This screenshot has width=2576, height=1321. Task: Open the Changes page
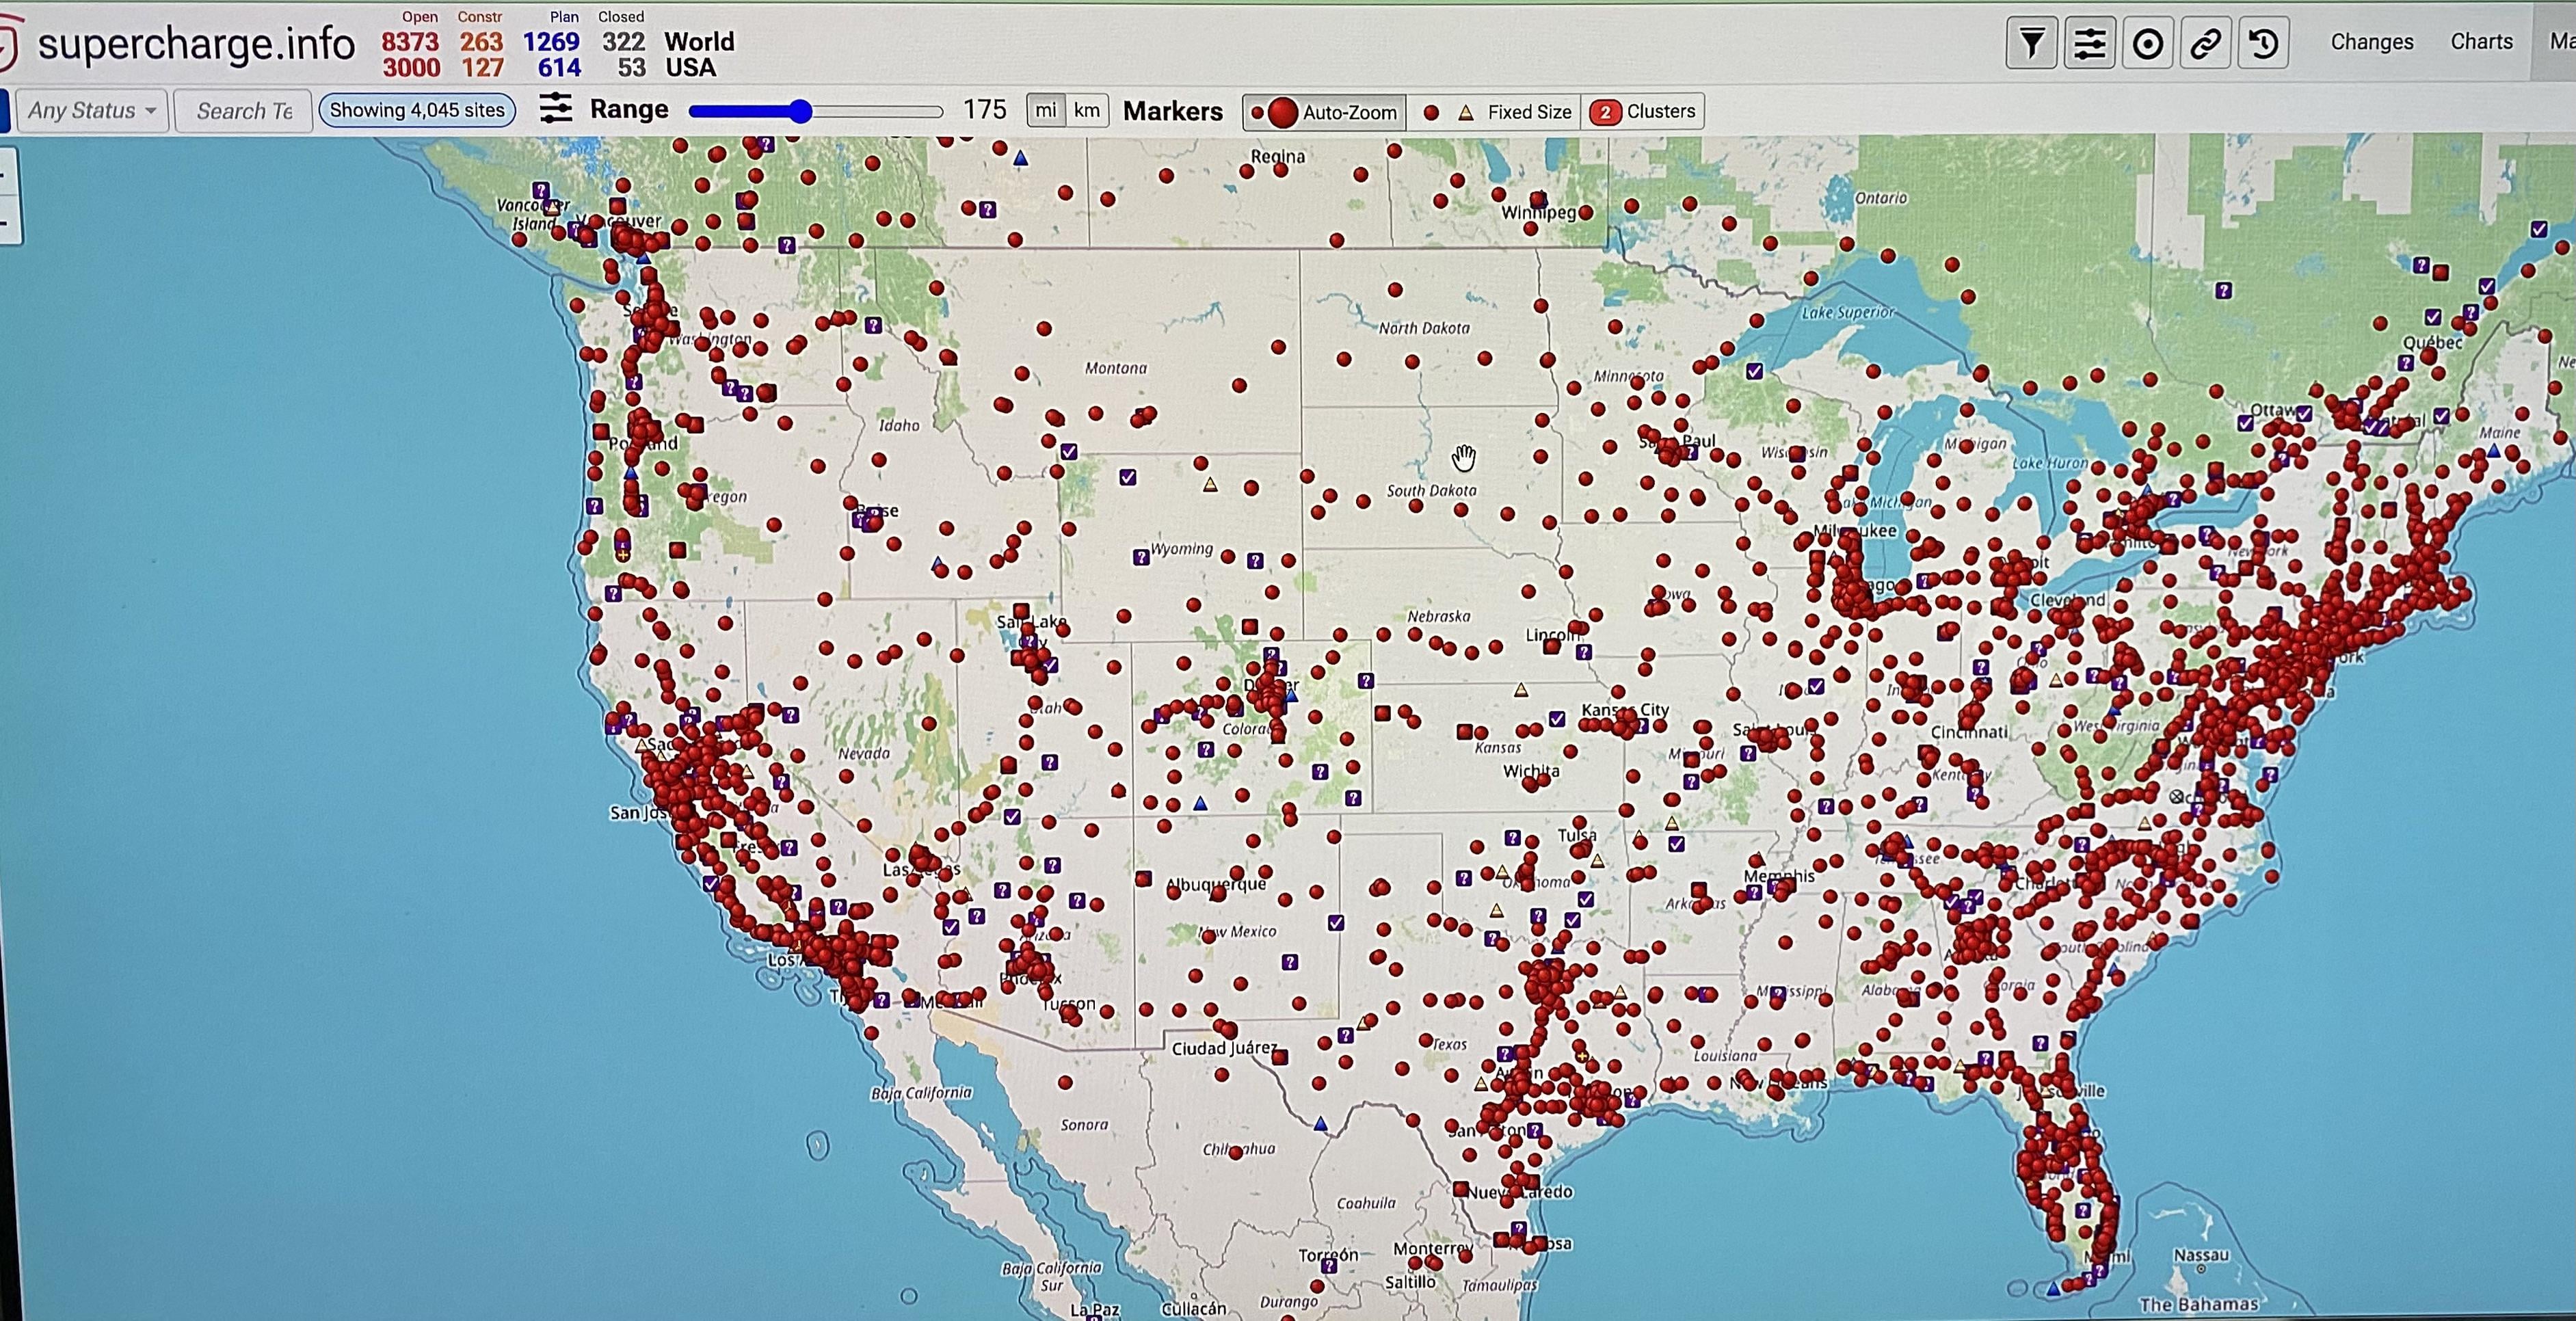[2371, 42]
